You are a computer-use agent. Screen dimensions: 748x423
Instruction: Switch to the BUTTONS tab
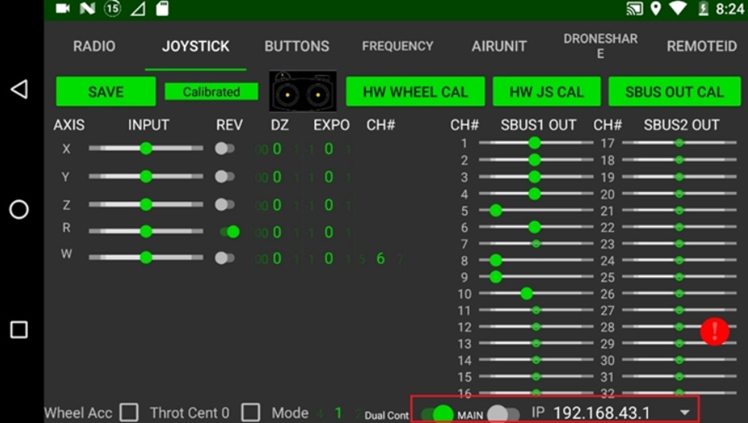click(x=297, y=46)
